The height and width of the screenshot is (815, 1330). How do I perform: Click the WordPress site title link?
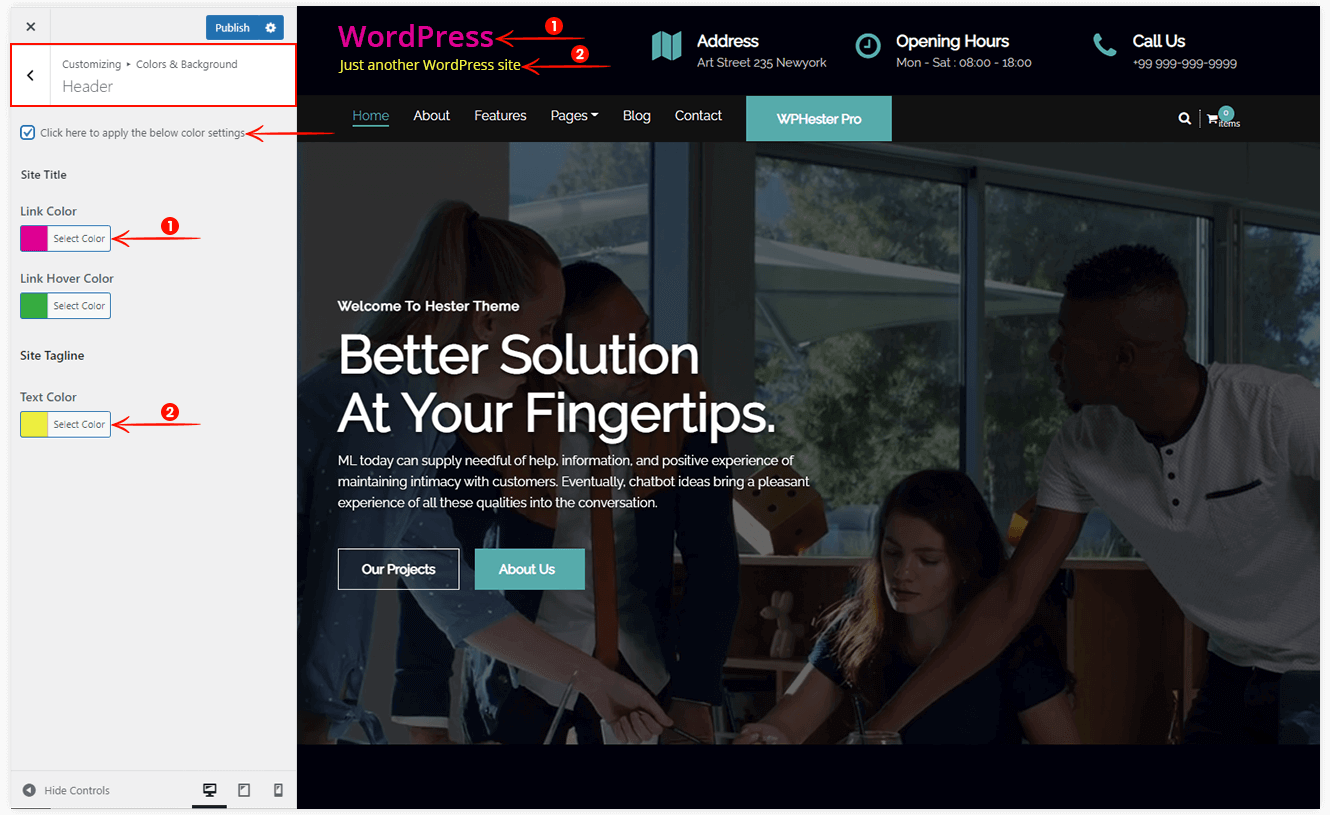coord(416,37)
